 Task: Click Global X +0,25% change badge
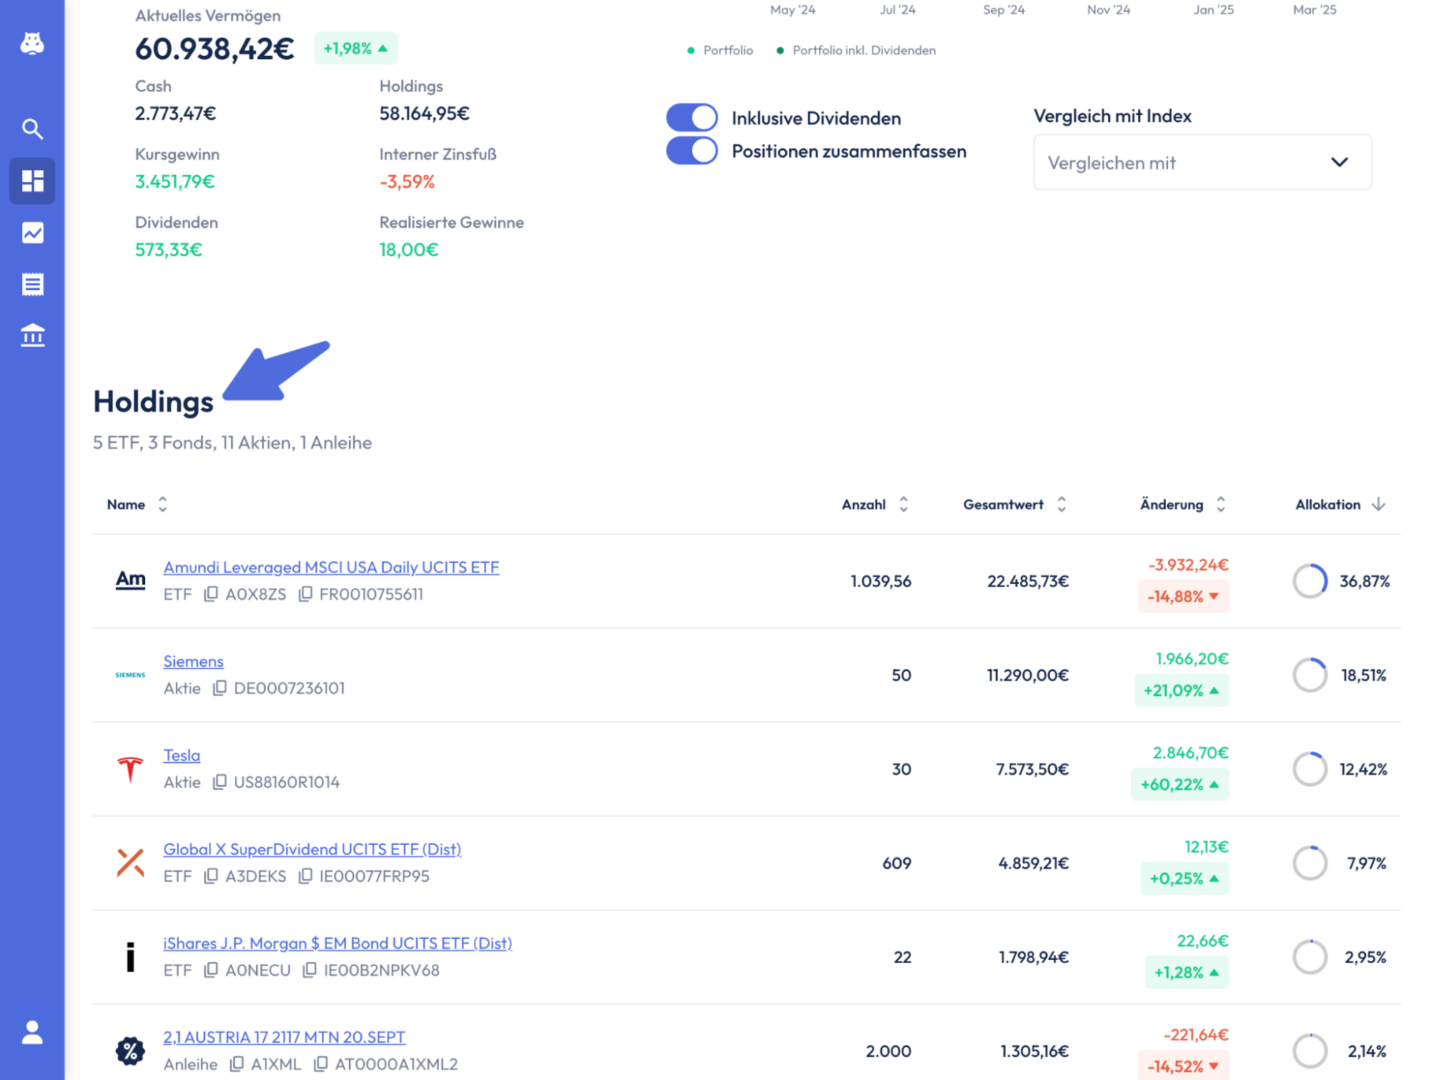[x=1184, y=878]
